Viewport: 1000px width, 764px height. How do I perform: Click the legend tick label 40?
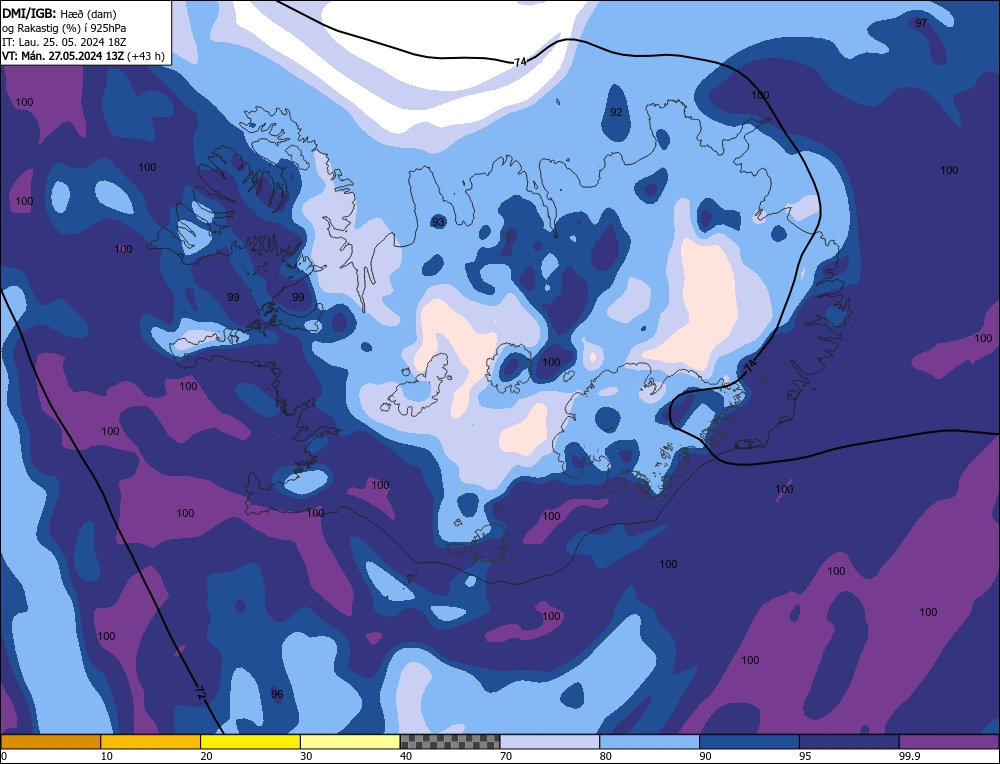pyautogui.click(x=406, y=756)
